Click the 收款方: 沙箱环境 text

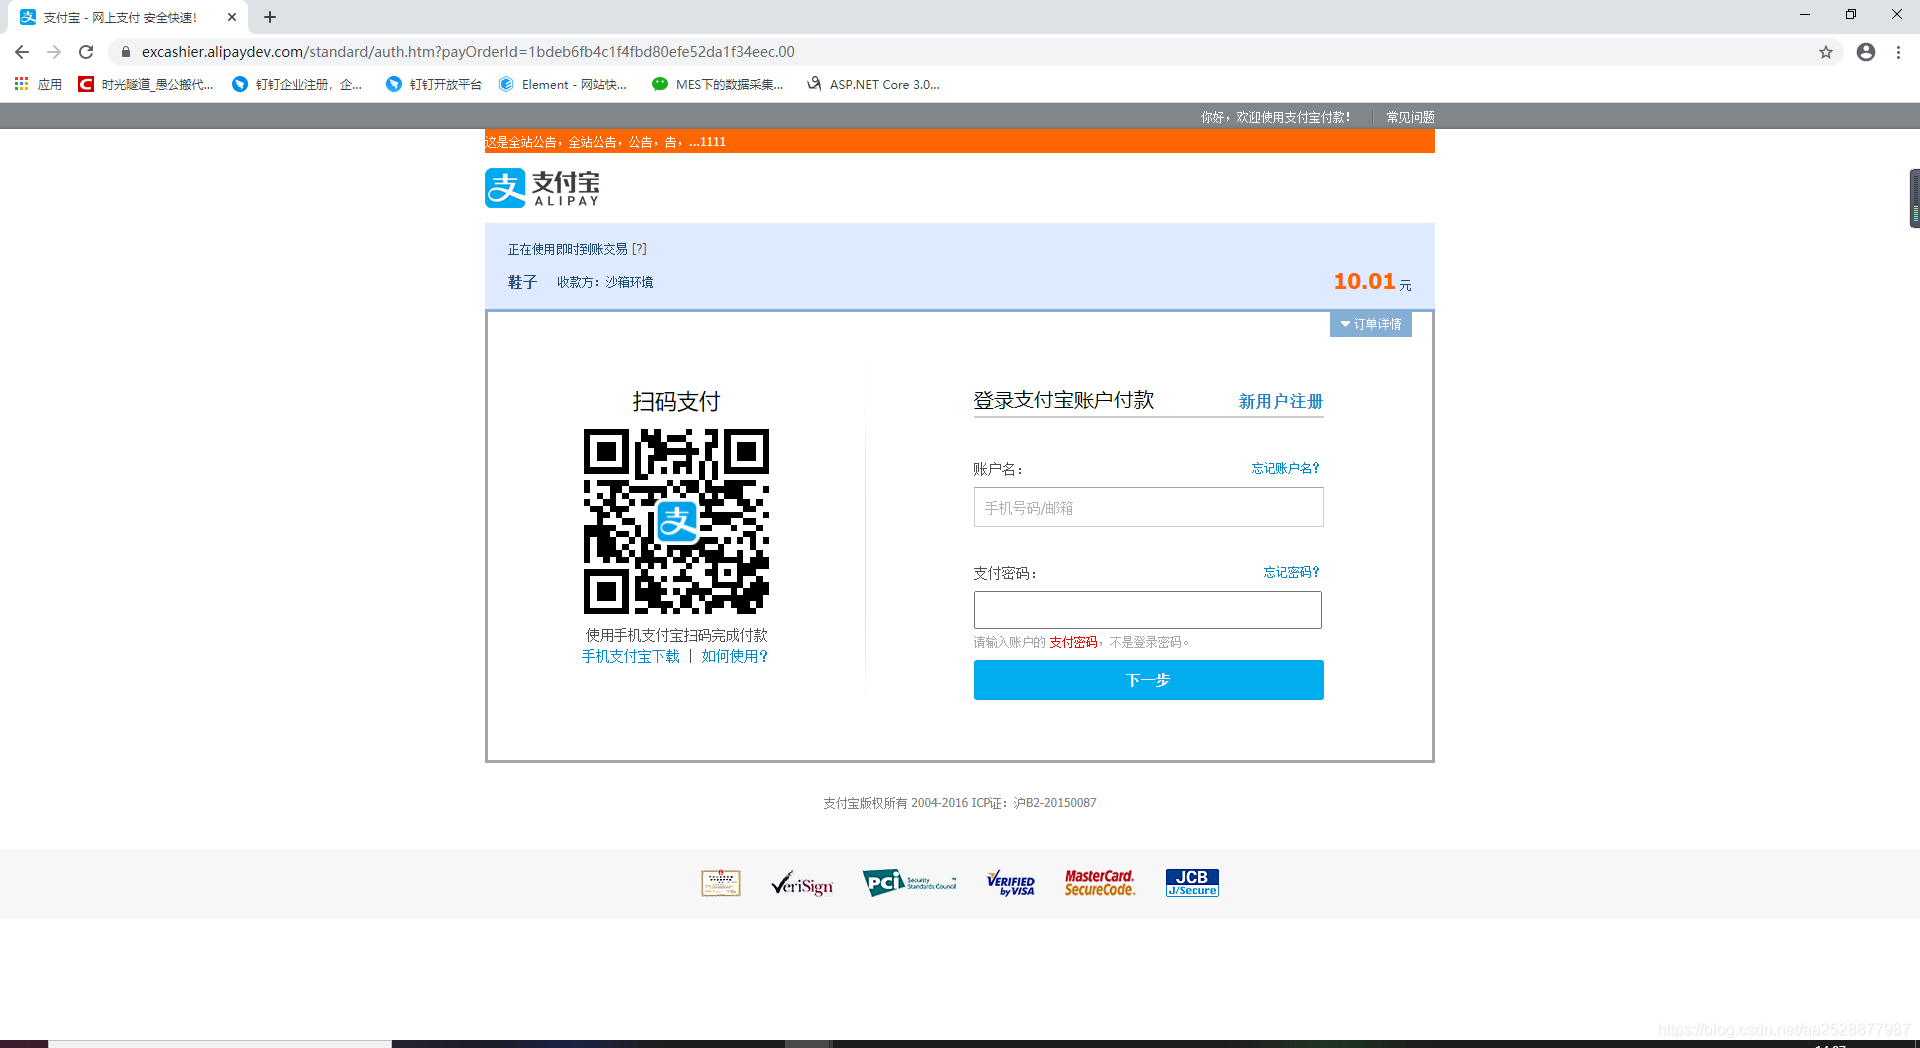pyautogui.click(x=605, y=282)
